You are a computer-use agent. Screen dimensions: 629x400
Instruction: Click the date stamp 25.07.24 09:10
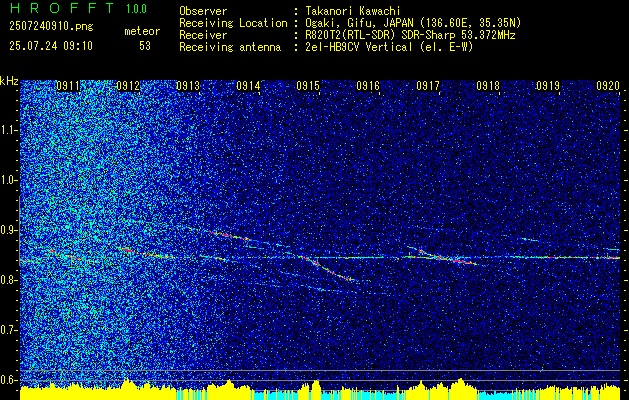coord(51,46)
